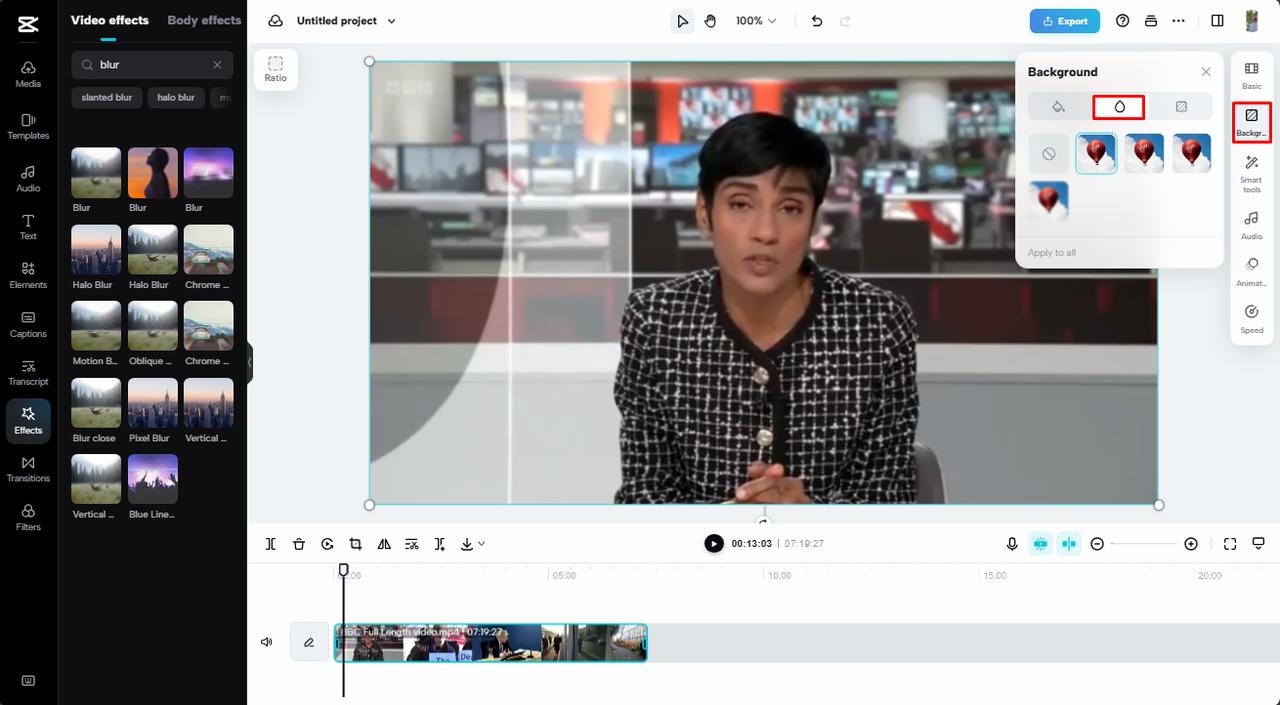Open the project name dropdown arrow
The height and width of the screenshot is (705, 1280).
click(x=391, y=21)
